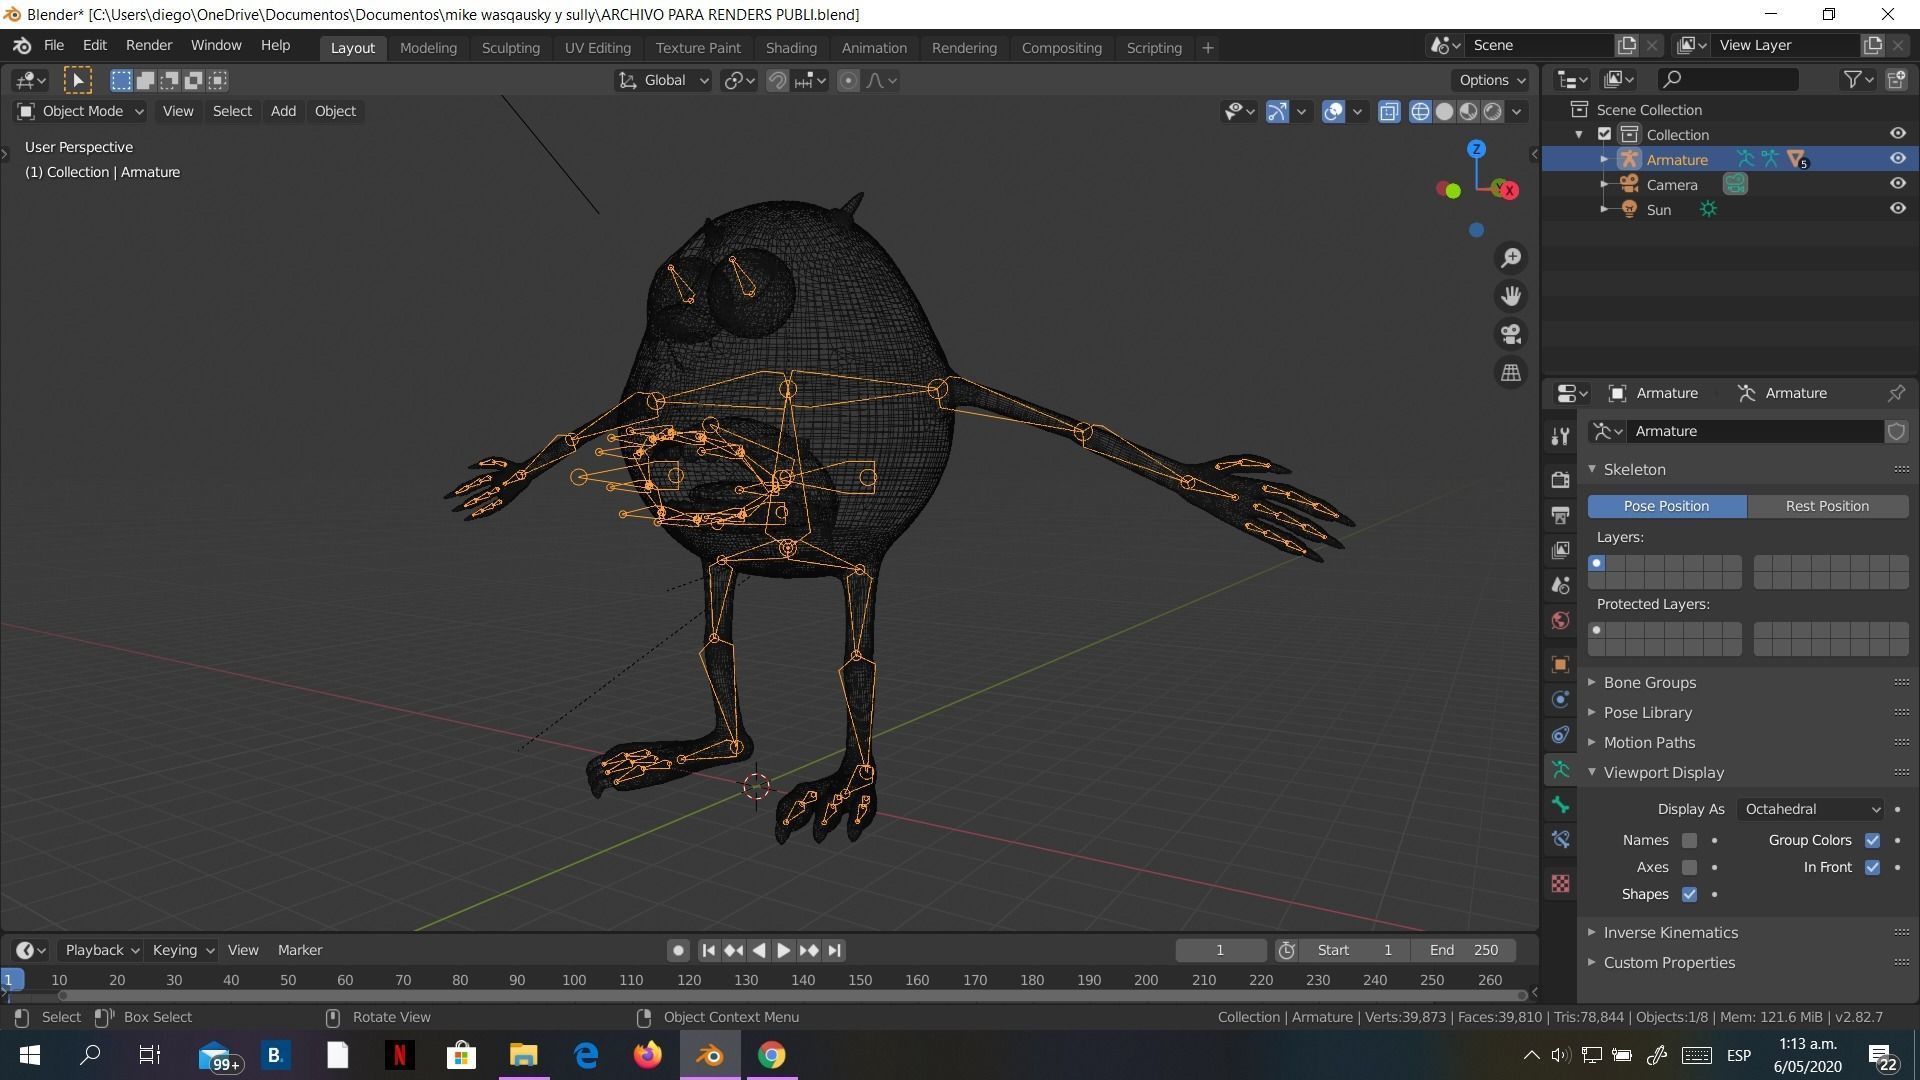This screenshot has height=1080, width=1920.
Task: Select material preview viewport shading
Action: coord(1468,111)
